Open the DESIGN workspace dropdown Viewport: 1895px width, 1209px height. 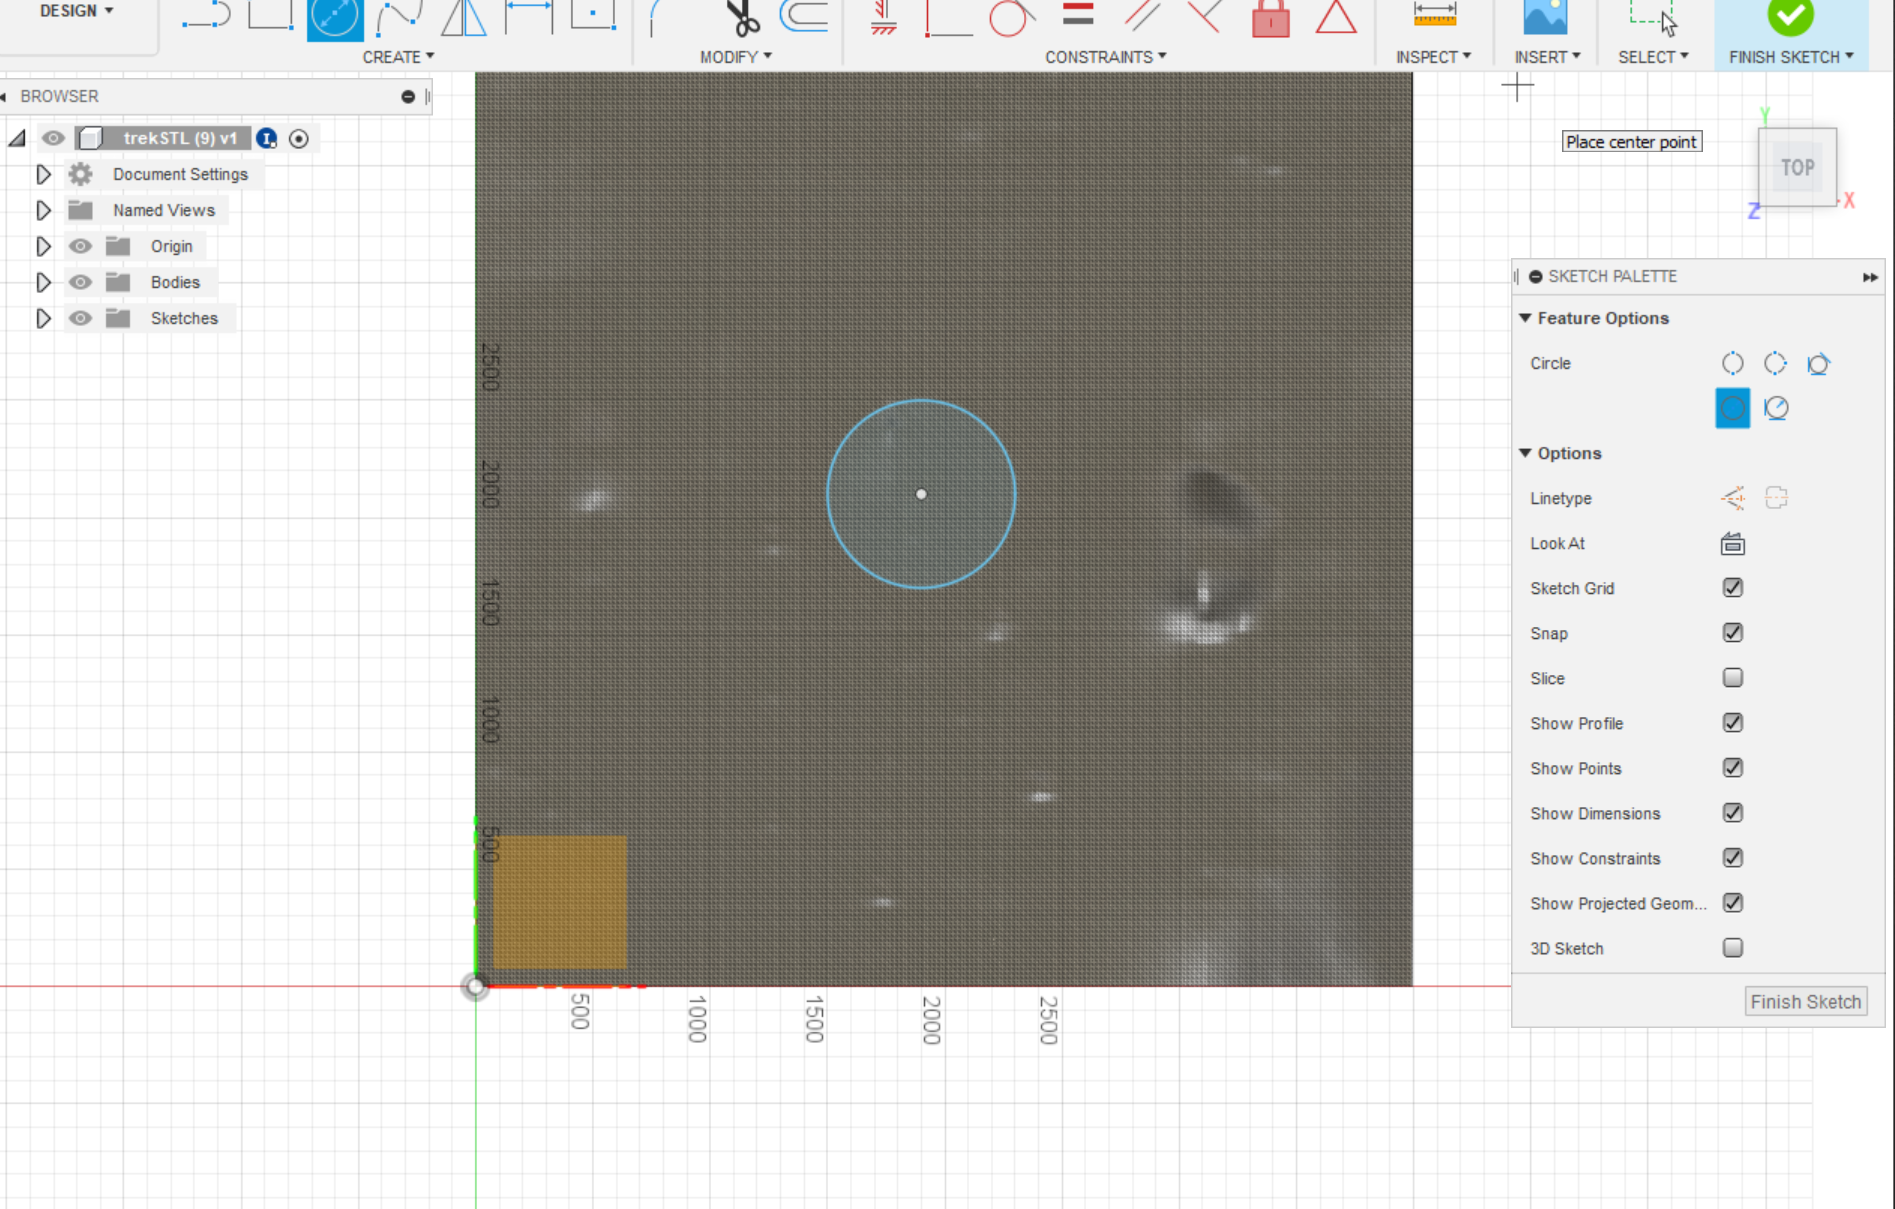point(76,11)
